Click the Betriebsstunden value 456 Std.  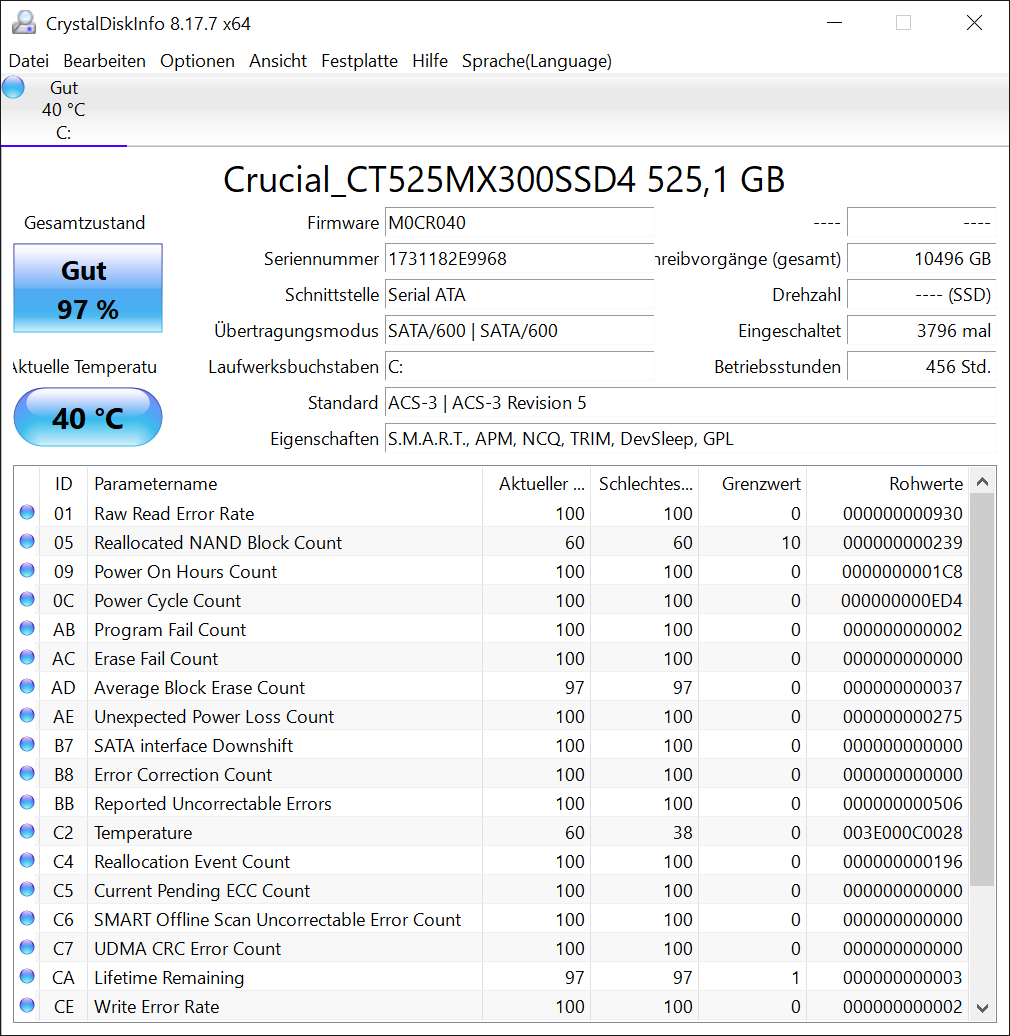pos(921,367)
